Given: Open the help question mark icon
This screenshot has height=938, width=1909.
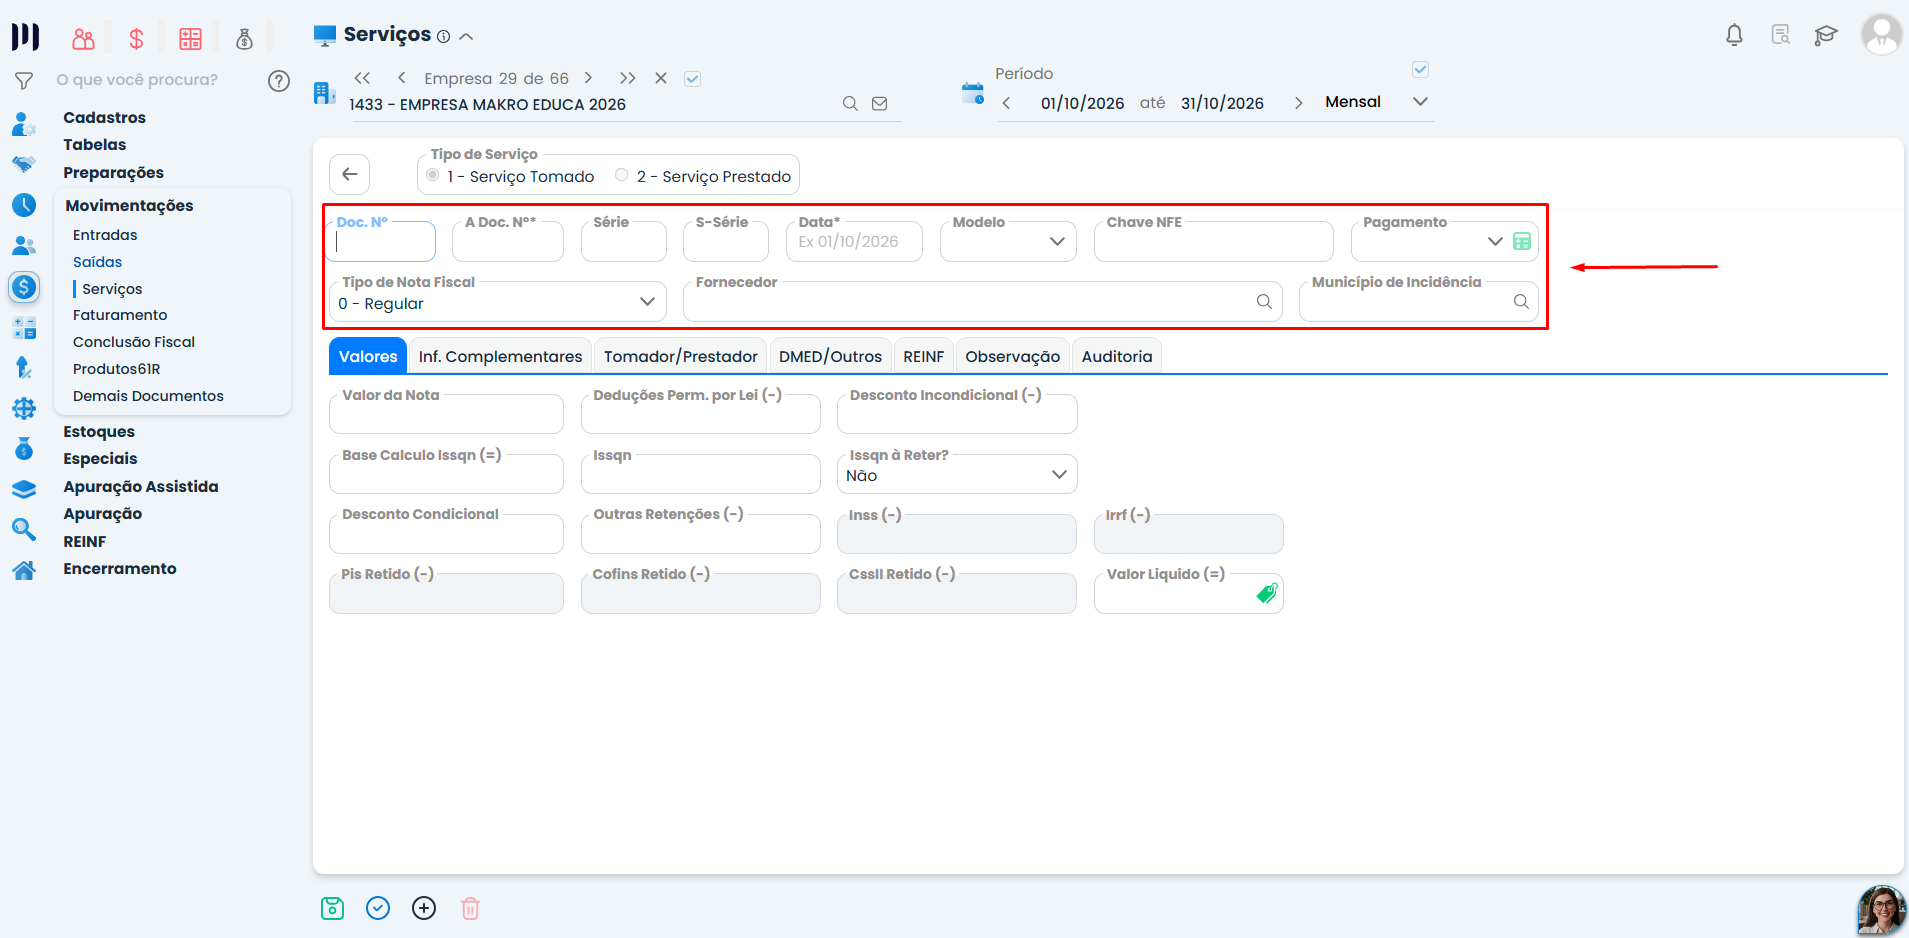Looking at the screenshot, I should tap(279, 81).
